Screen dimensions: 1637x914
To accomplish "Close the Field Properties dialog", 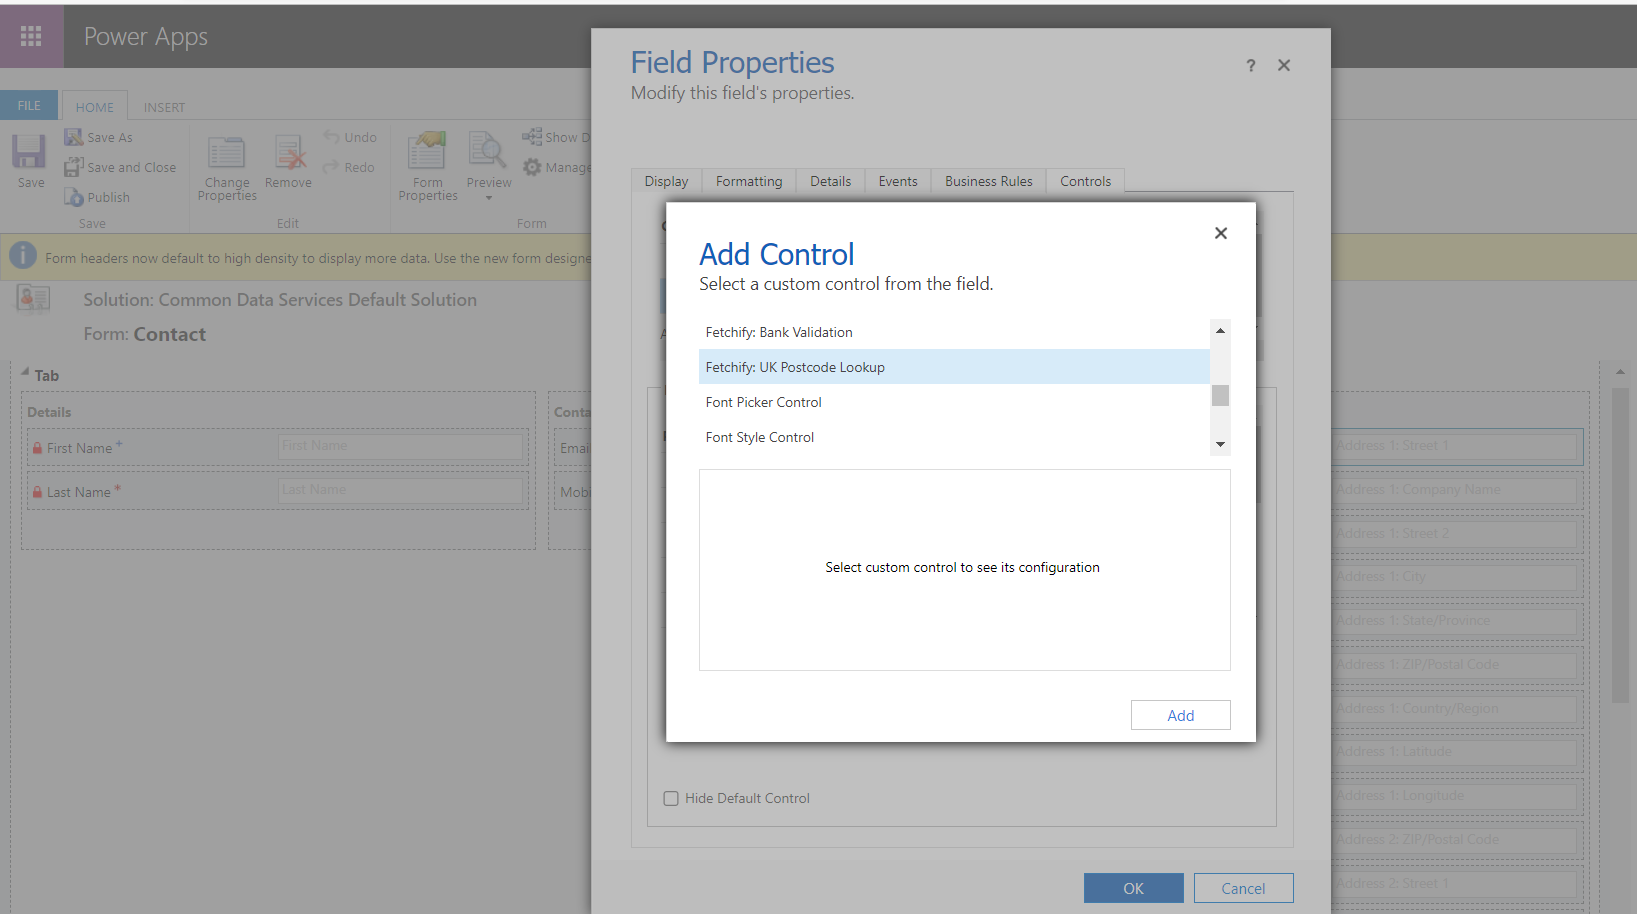I will [x=1284, y=65].
